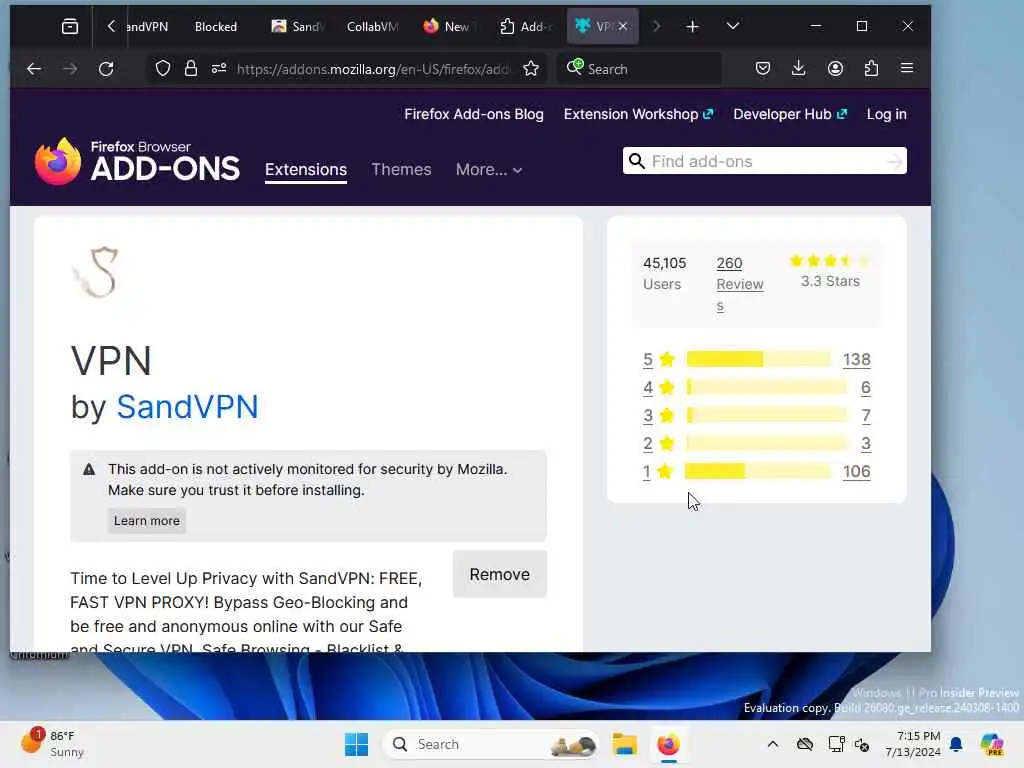The width and height of the screenshot is (1024, 768).
Task: Open the Firefox account icon
Action: point(835,69)
